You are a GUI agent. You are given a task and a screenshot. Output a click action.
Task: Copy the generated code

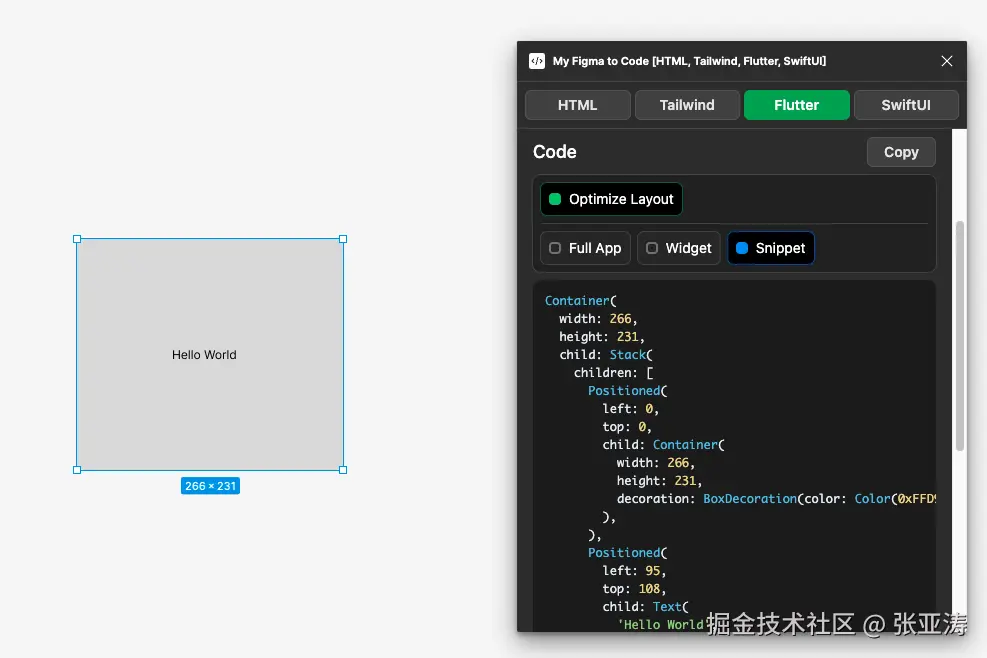[x=901, y=152]
